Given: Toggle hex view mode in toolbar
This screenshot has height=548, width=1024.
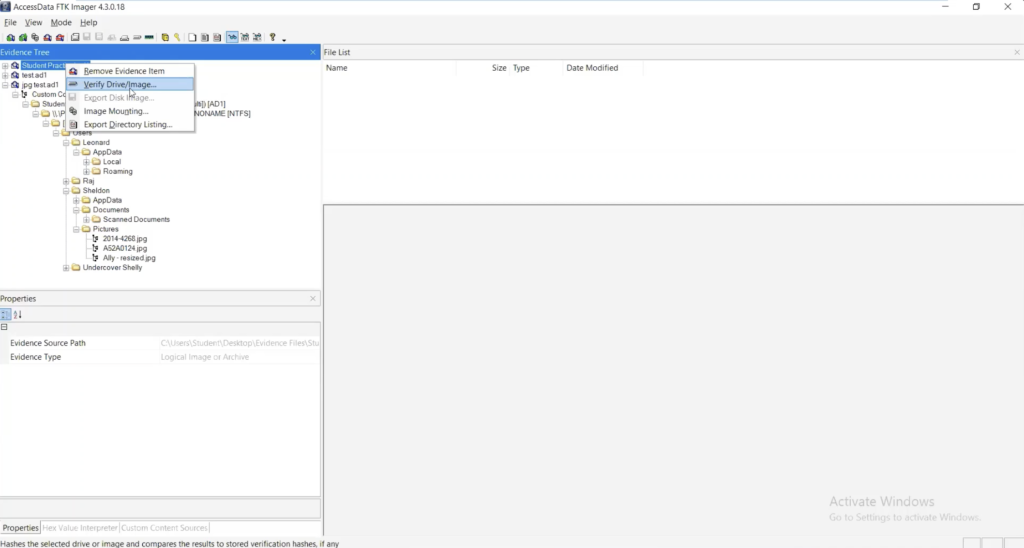Looking at the screenshot, I should 257,37.
